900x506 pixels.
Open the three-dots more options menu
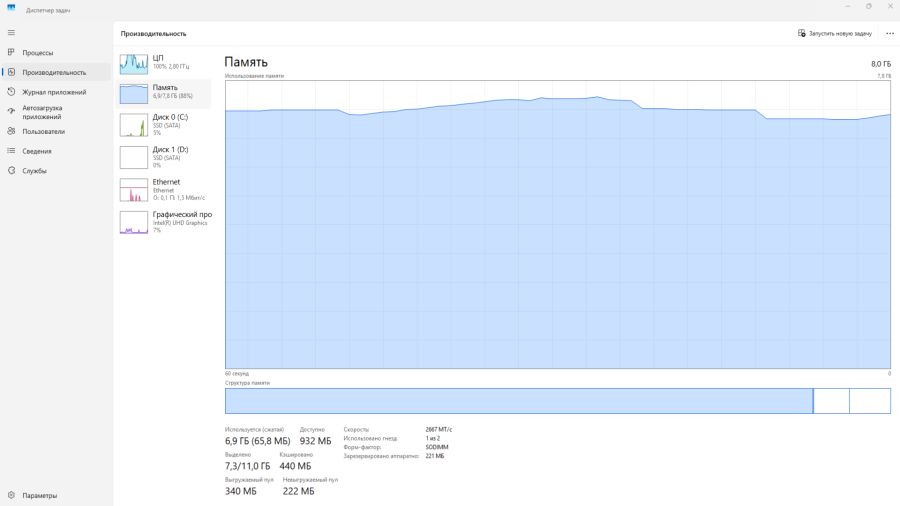click(x=889, y=33)
